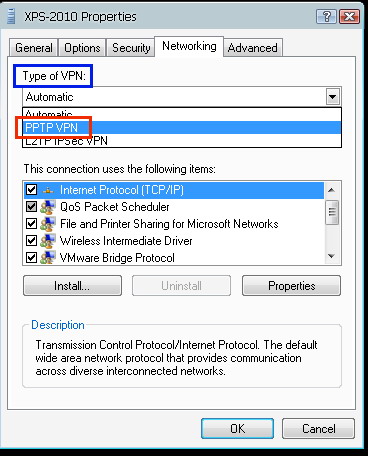Click the list scroll down arrow
This screenshot has height=456, width=368.
click(x=332, y=256)
